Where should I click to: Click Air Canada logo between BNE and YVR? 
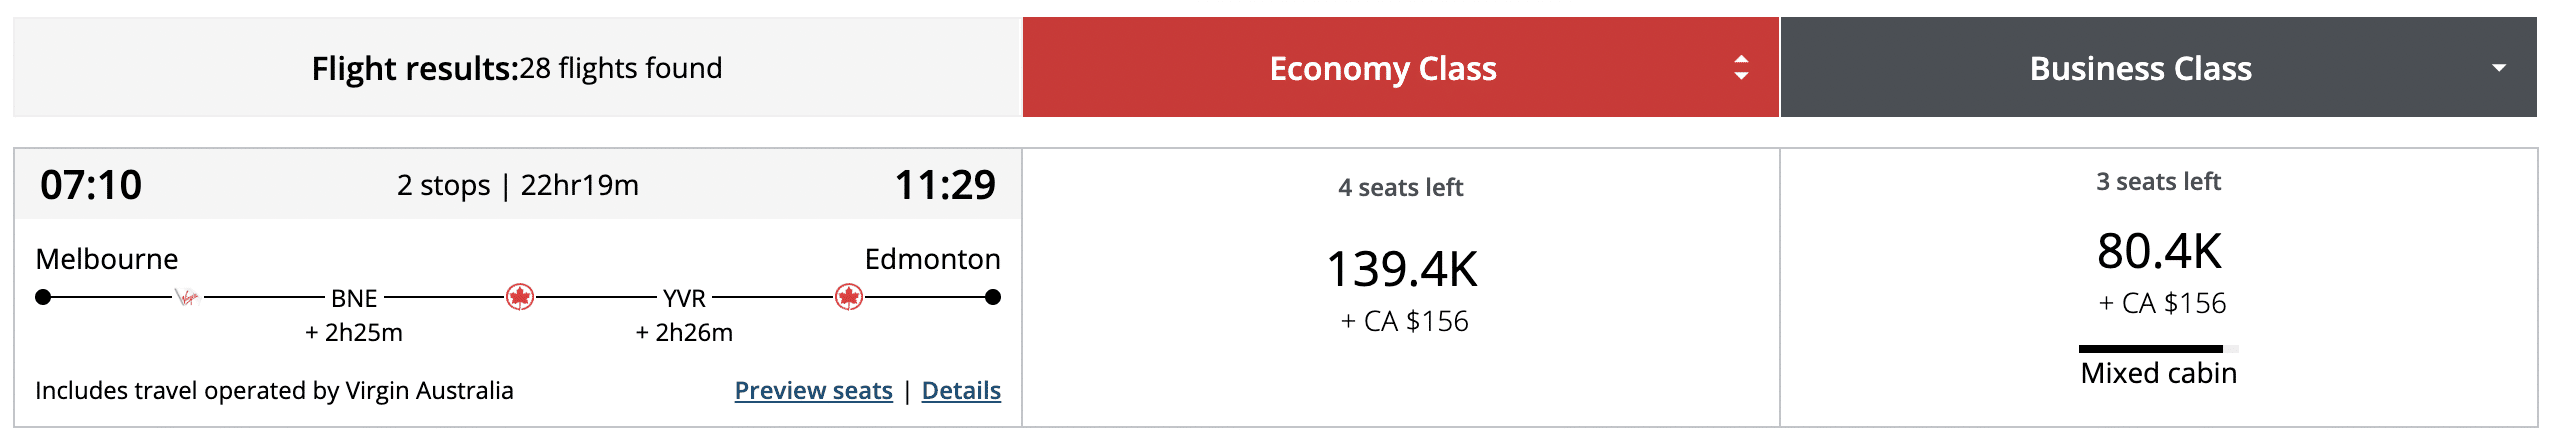[x=519, y=297]
